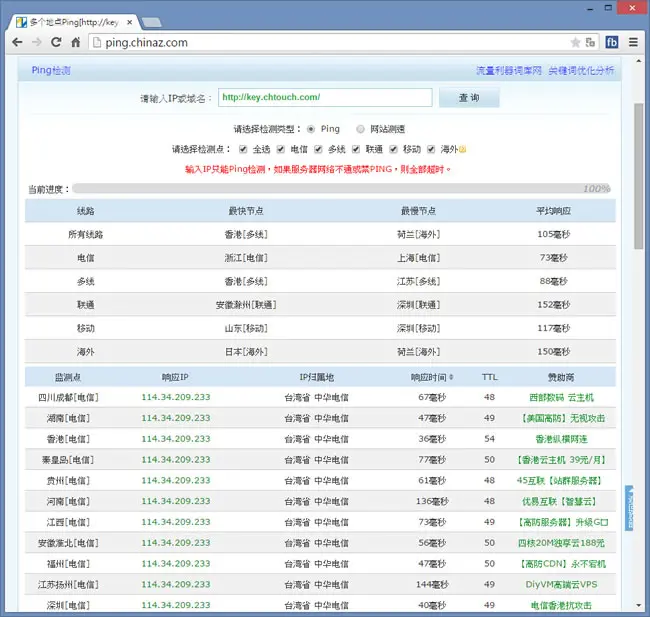Image resolution: width=650 pixels, height=617 pixels.
Task: Uncheck the 海外 checkbox
Action: pos(431,149)
